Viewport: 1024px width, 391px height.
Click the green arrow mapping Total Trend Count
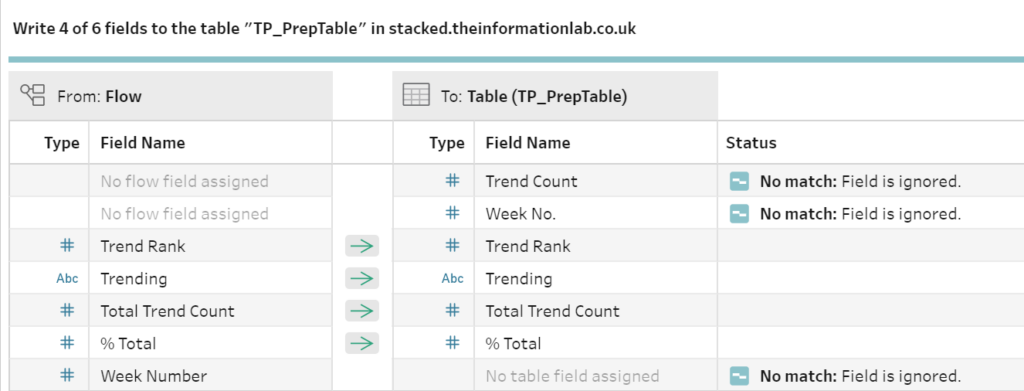pyautogui.click(x=362, y=311)
